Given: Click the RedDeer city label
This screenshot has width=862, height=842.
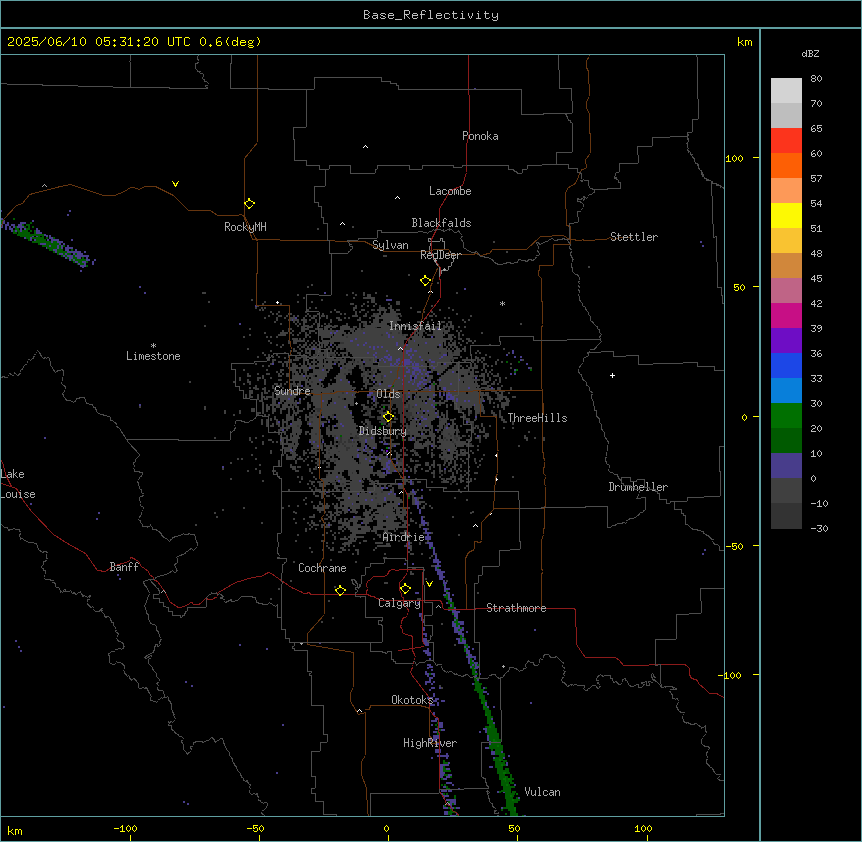Looking at the screenshot, I should coord(440,255).
